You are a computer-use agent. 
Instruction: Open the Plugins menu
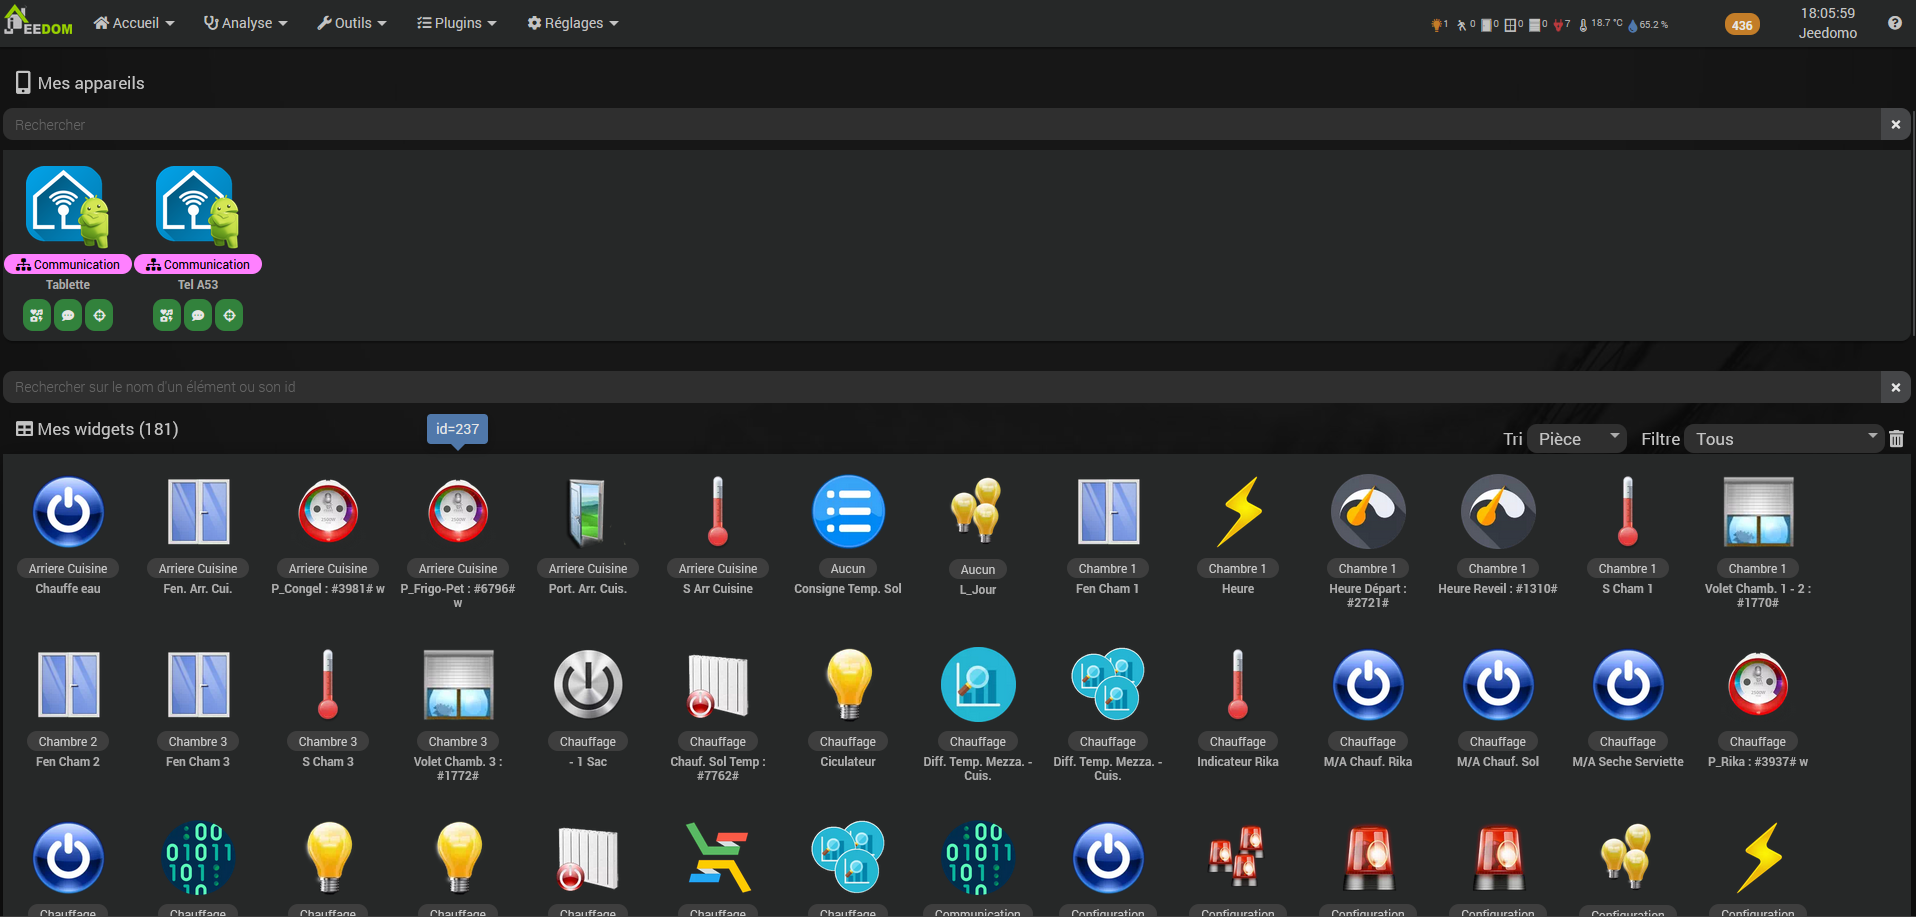456,23
